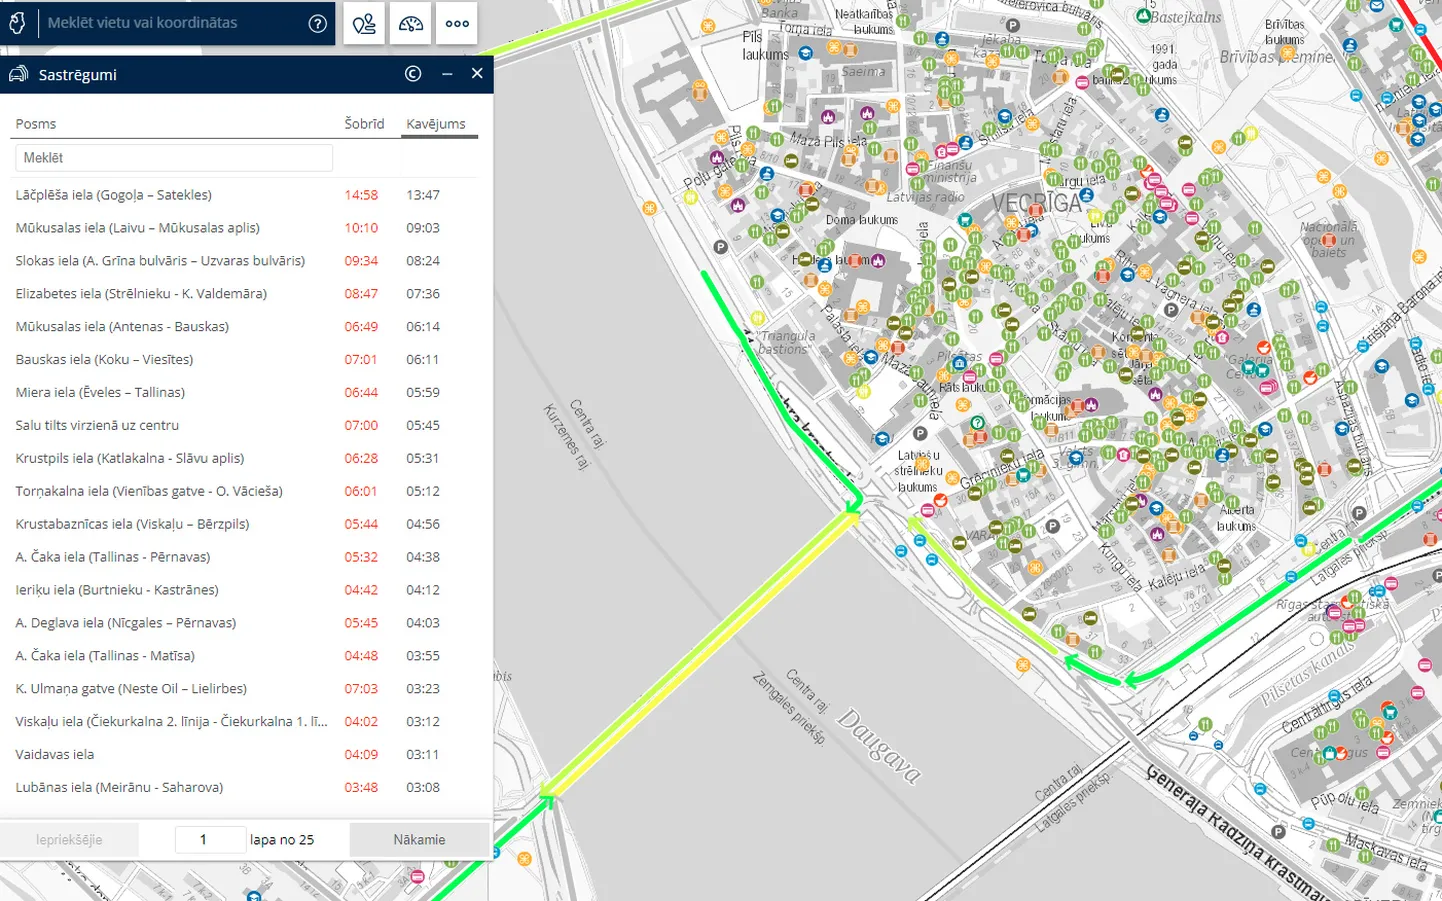Viewport: 1442px width, 901px height.
Task: Select Ieriķu iela (Burtnieku - Kastrānes) row
Action: point(246,590)
